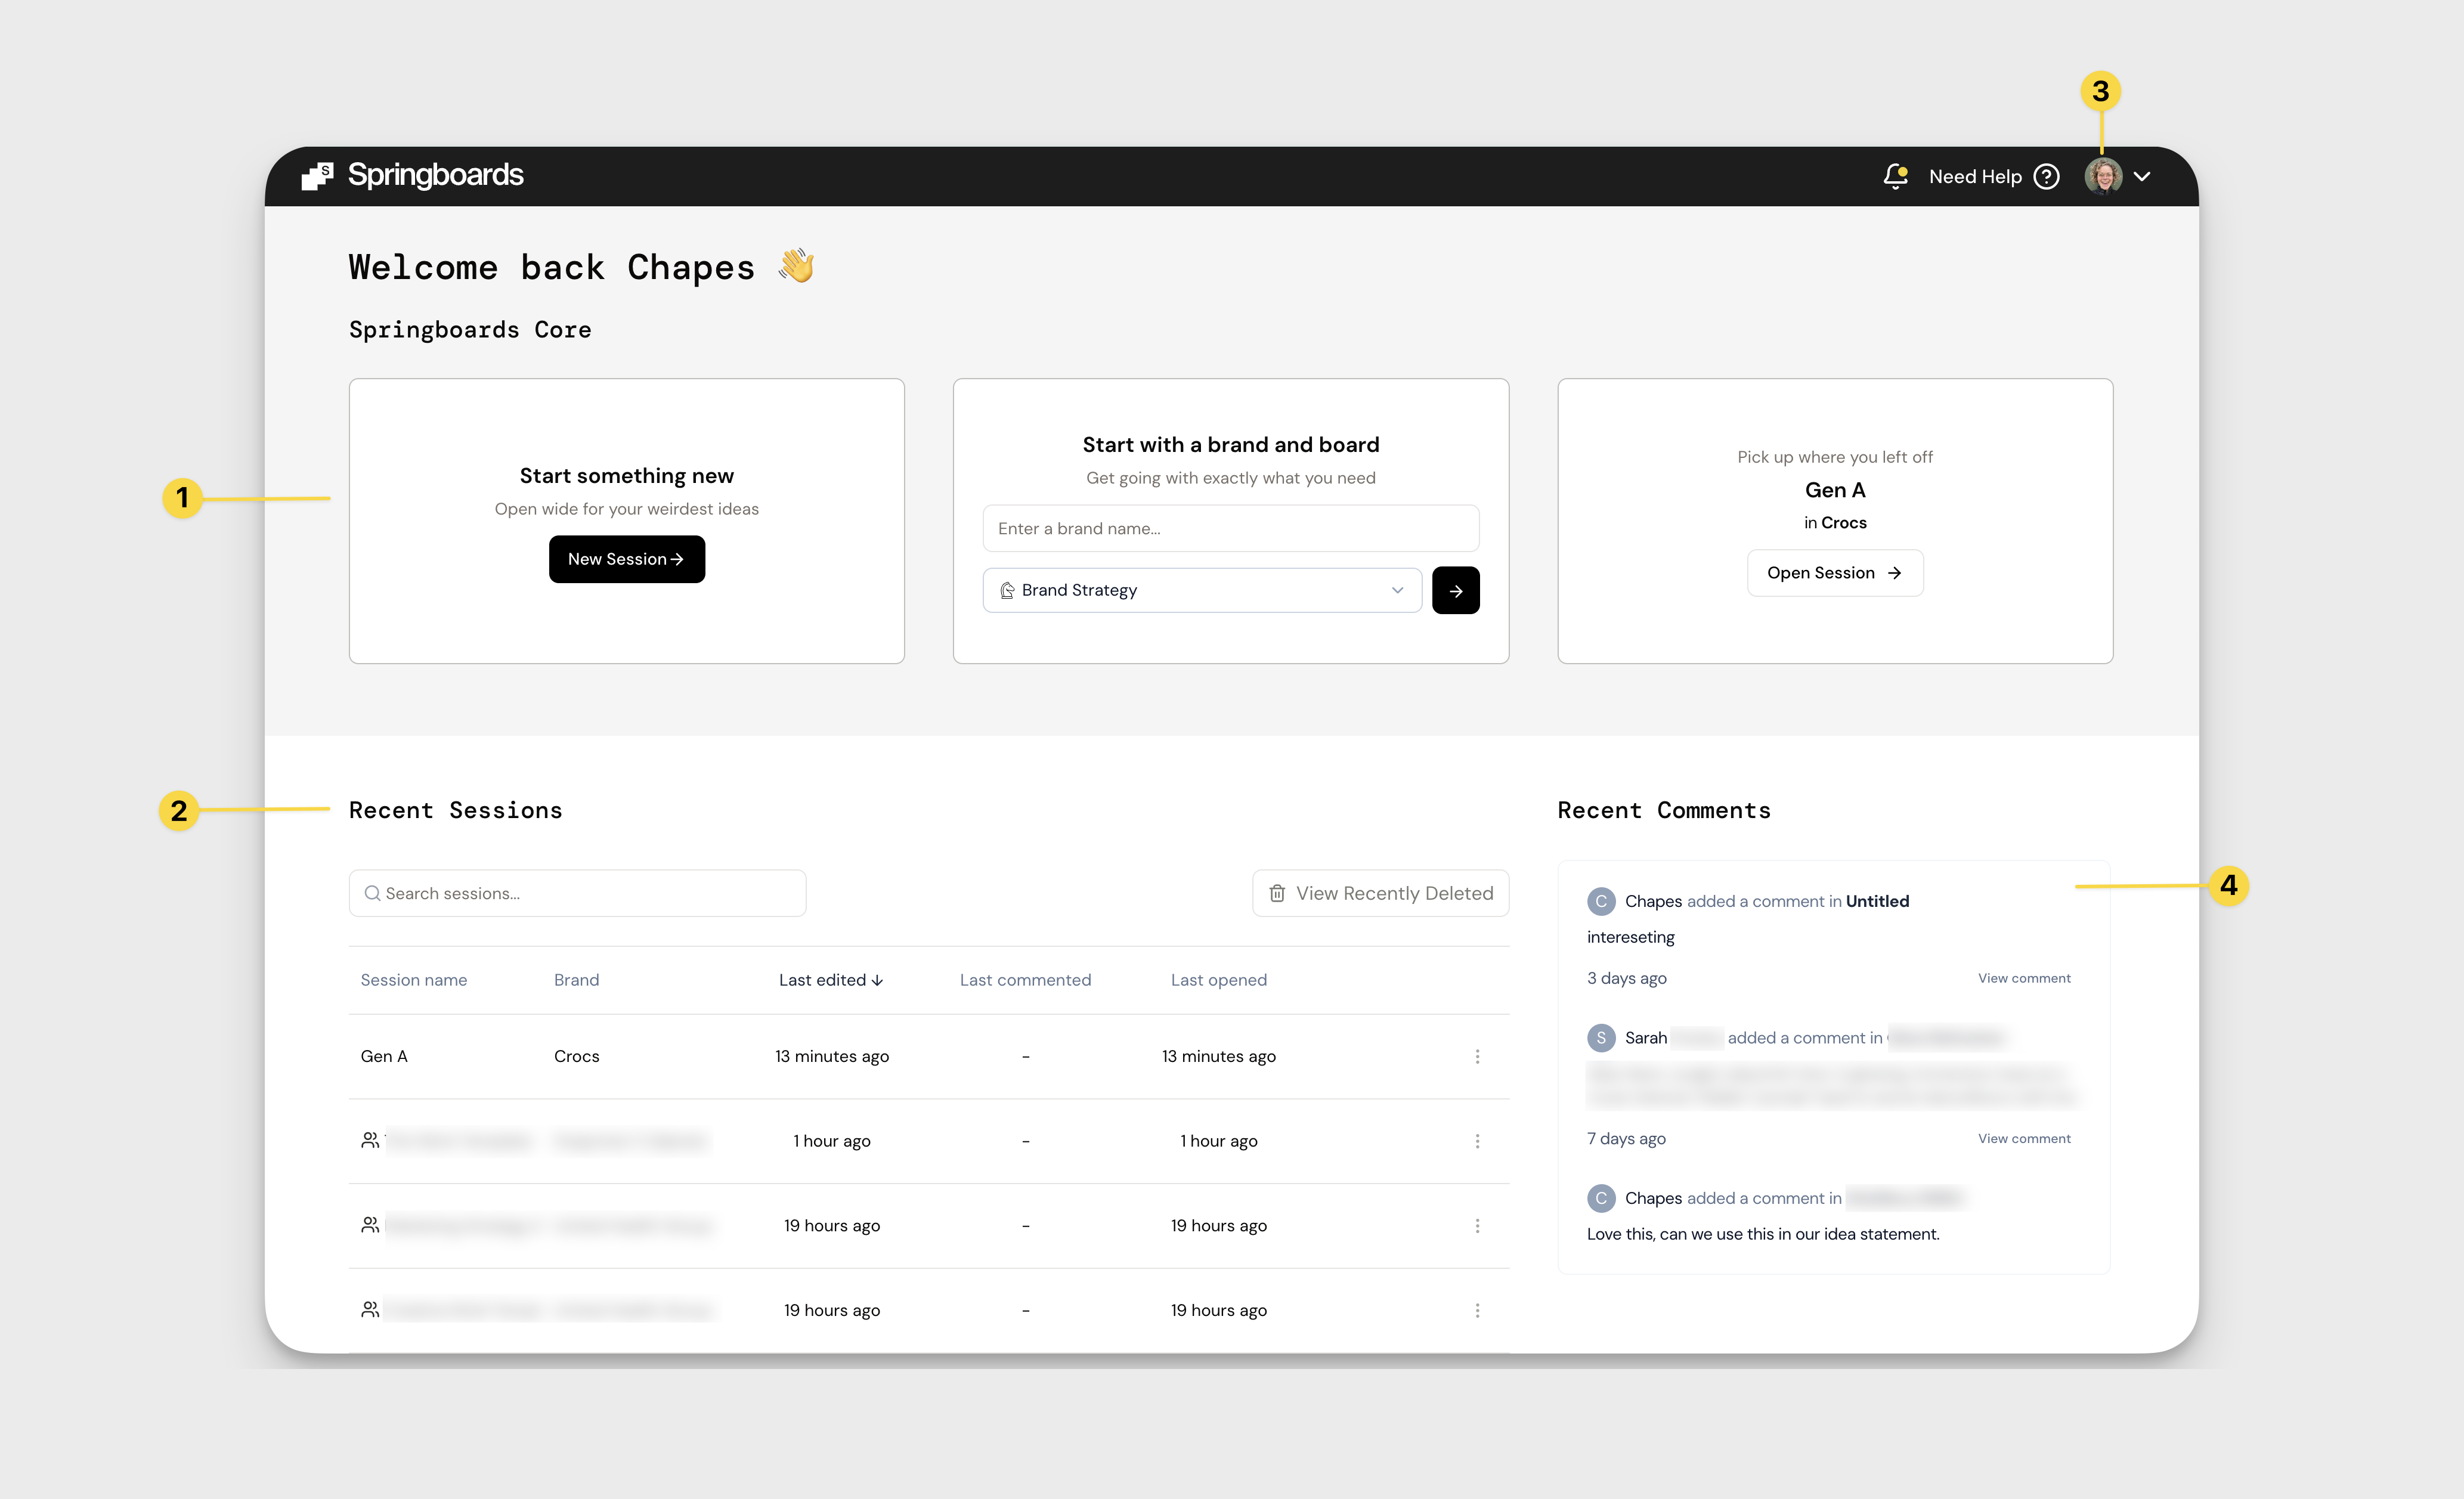This screenshot has height=1499, width=2464.
Task: Click the notification bell icon
Action: (1894, 176)
